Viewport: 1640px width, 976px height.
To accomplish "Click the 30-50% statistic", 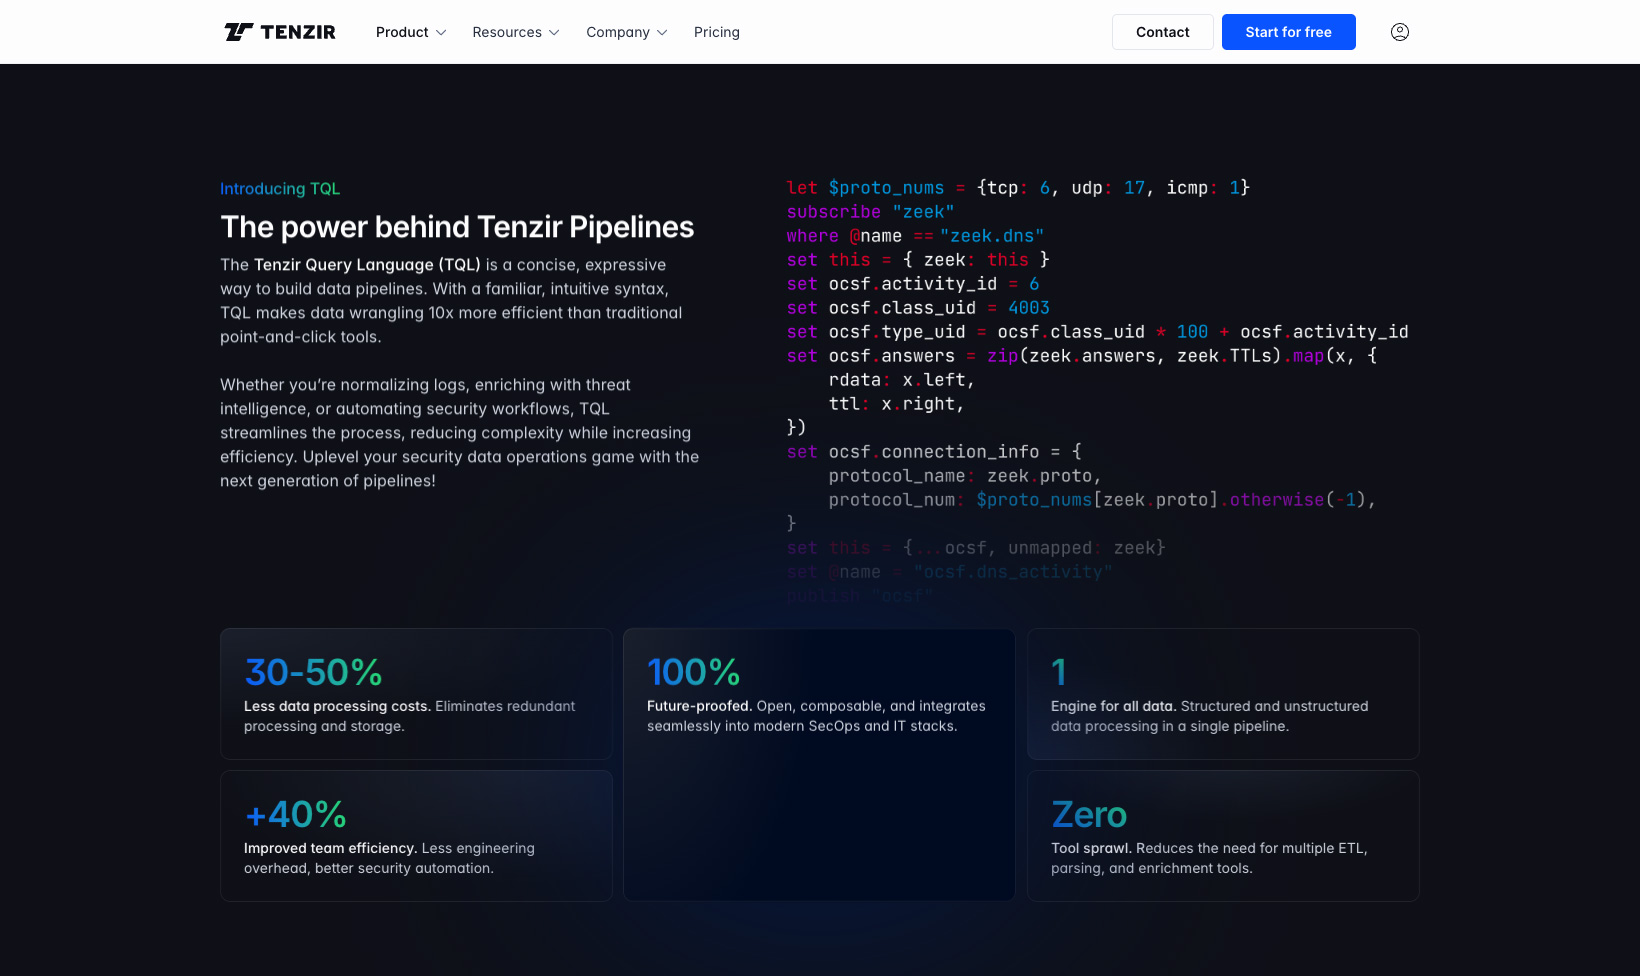I will tap(313, 672).
